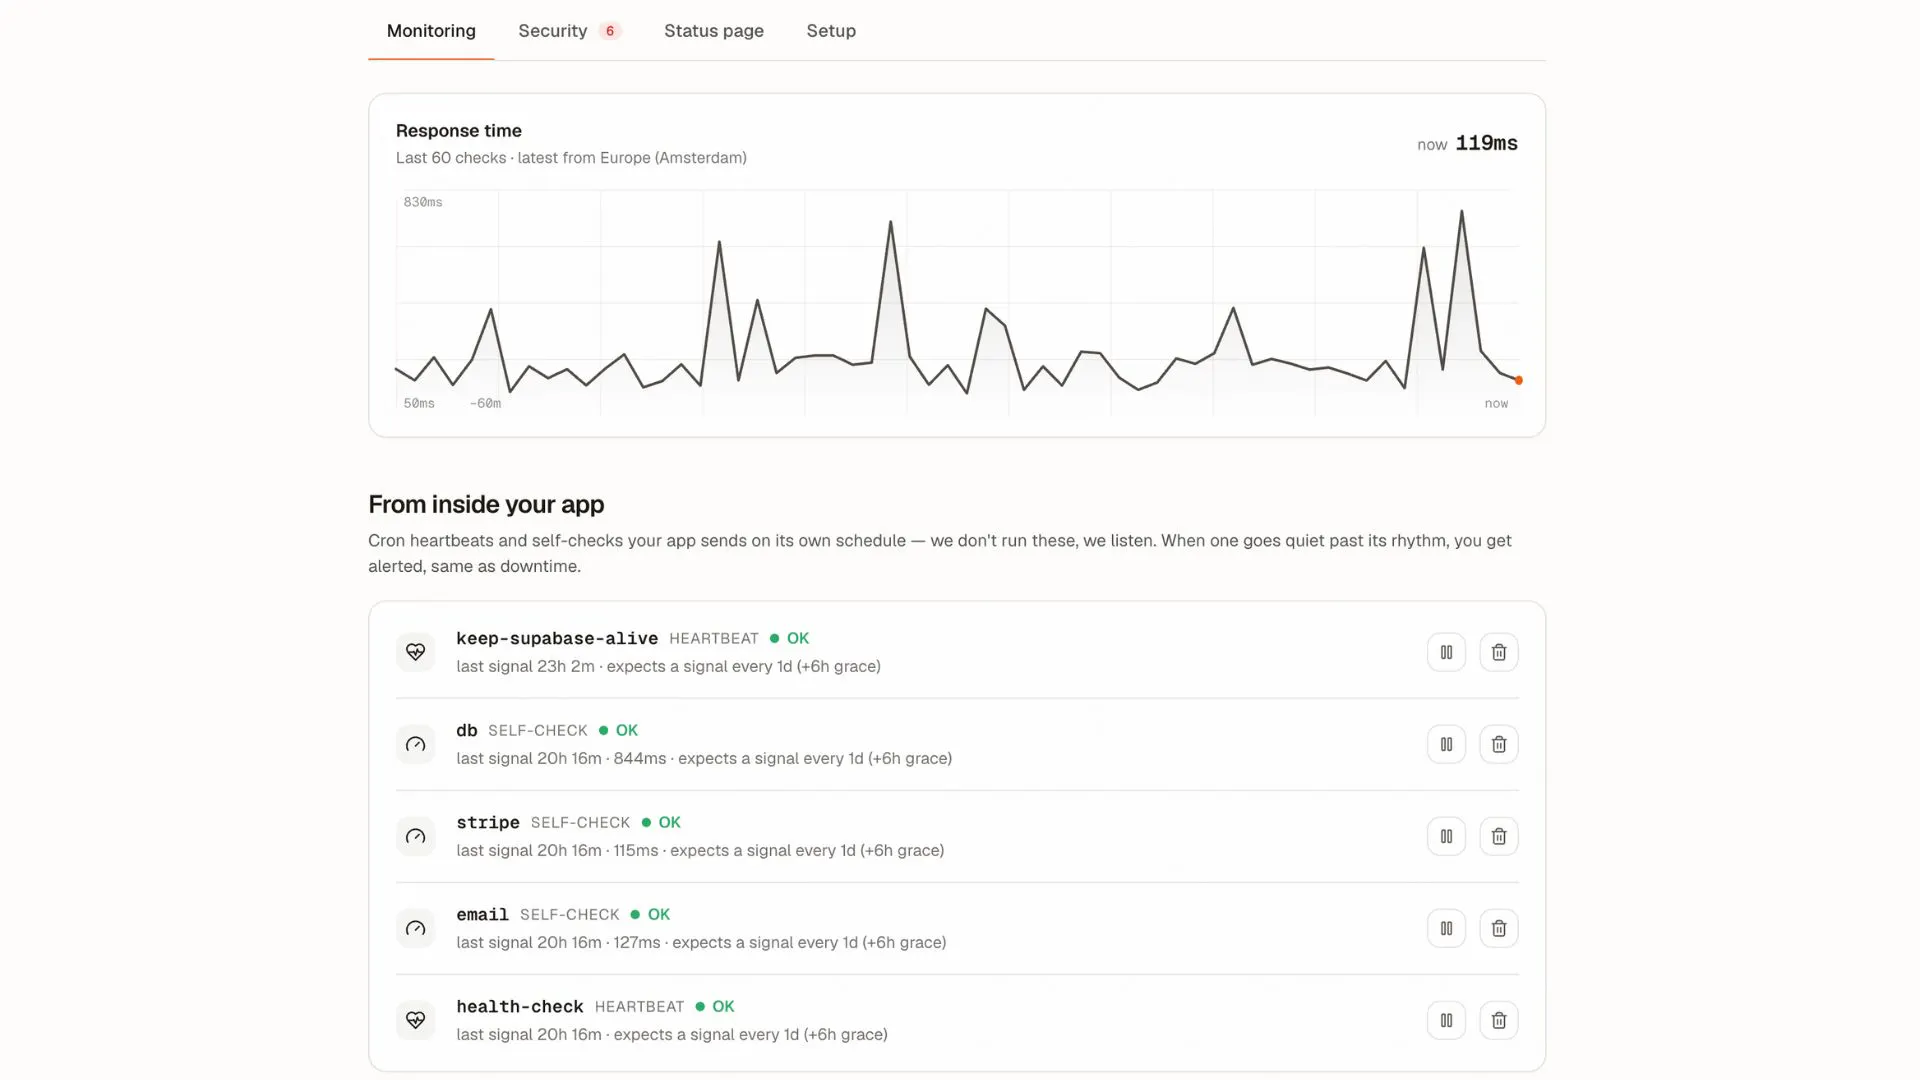1920x1080 pixels.
Task: Pause the keep-supabase-alive heartbeat
Action: pos(1446,652)
